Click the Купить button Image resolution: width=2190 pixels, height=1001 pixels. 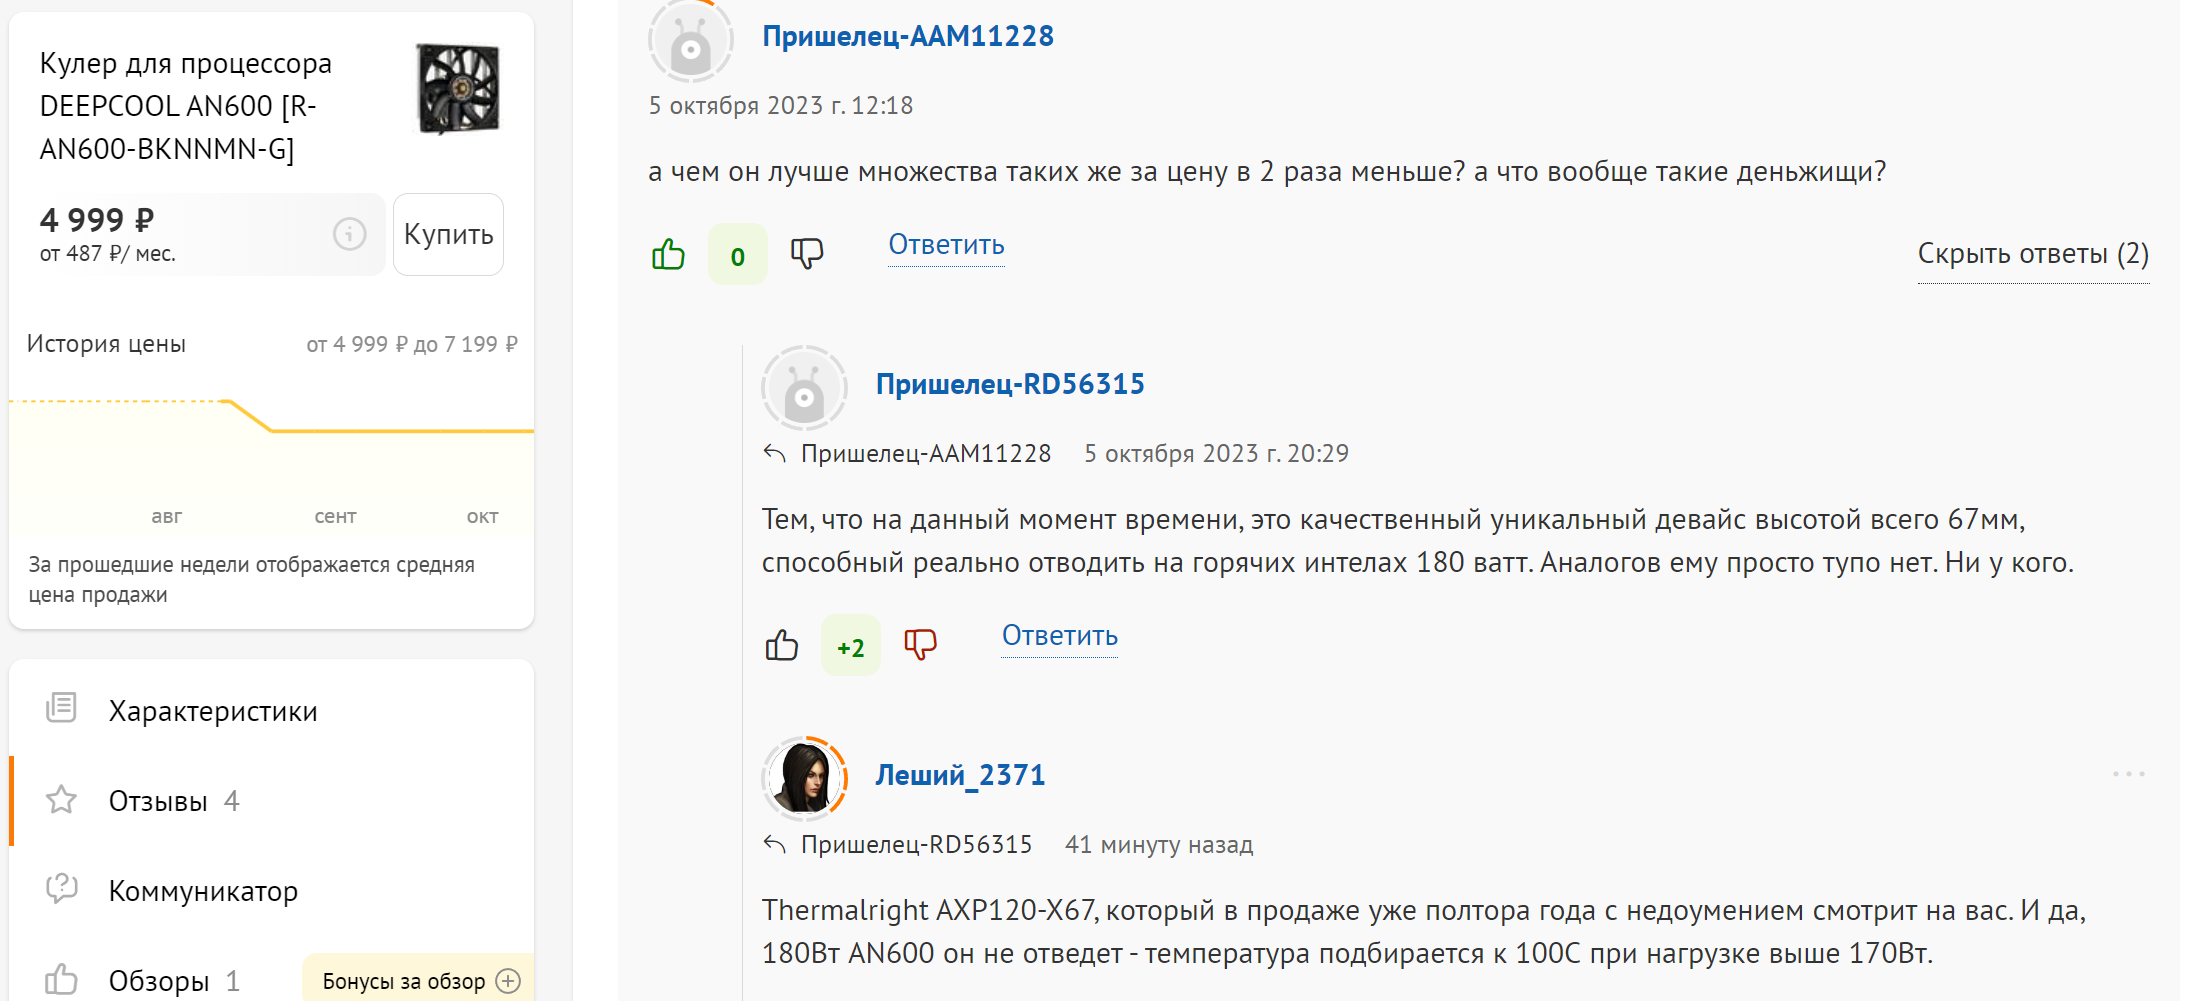click(x=448, y=234)
